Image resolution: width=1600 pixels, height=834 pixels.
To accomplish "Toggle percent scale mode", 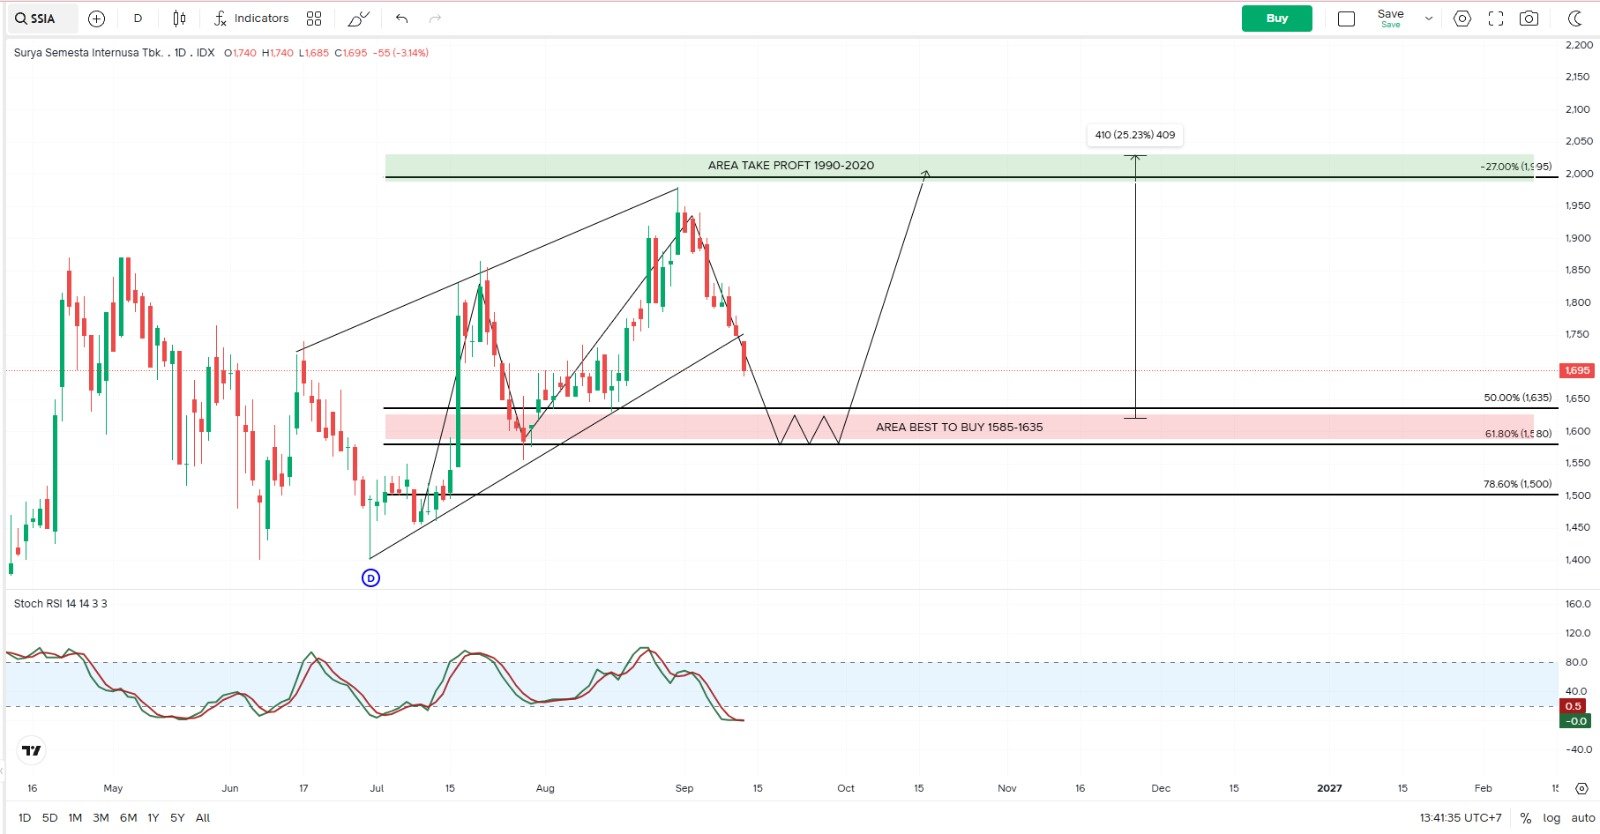I will (x=1525, y=818).
